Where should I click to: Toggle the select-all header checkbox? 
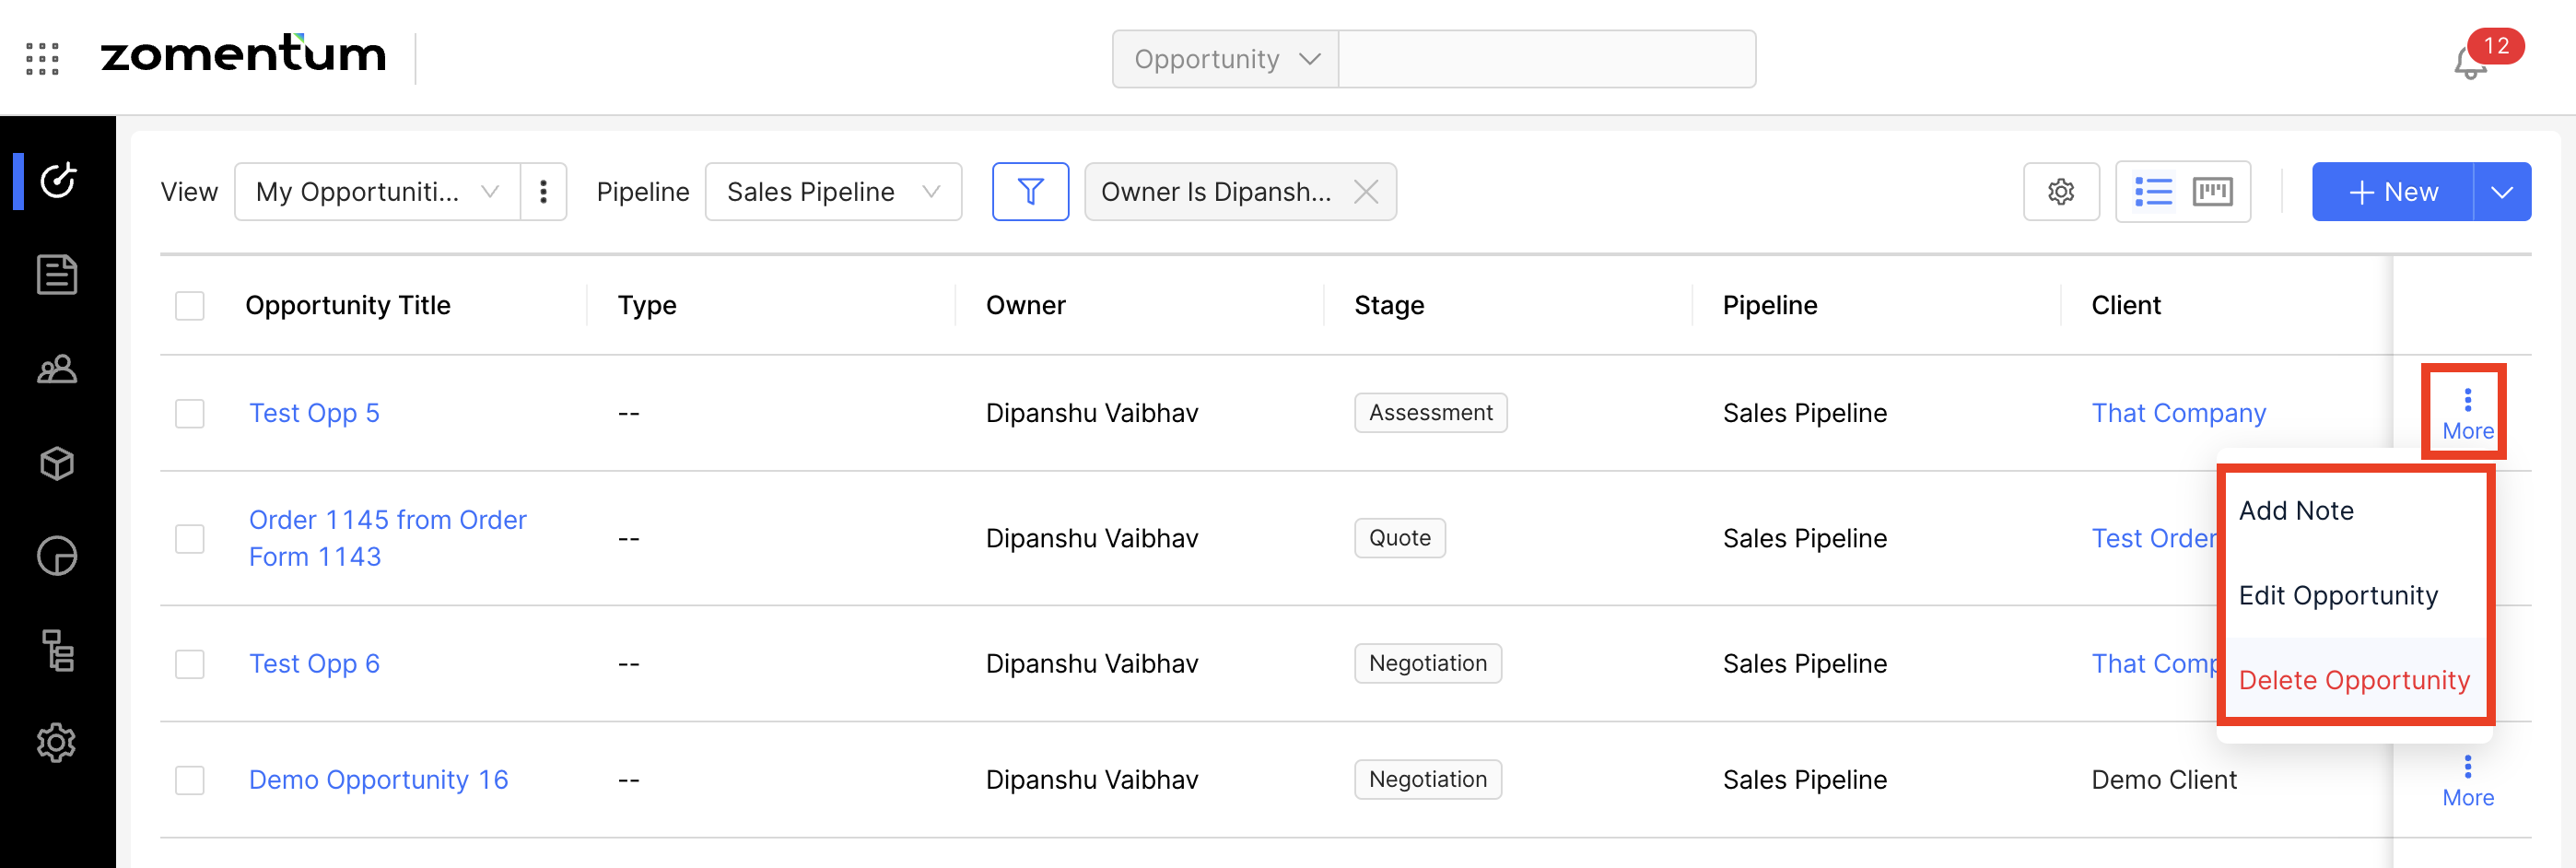pyautogui.click(x=190, y=306)
